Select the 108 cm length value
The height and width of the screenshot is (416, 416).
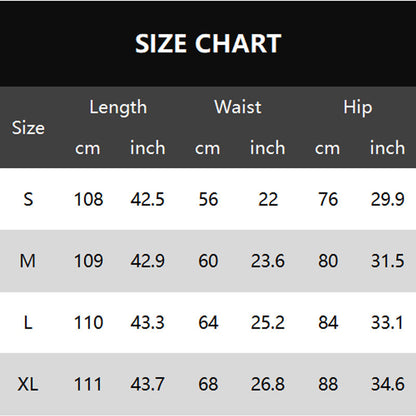(89, 199)
